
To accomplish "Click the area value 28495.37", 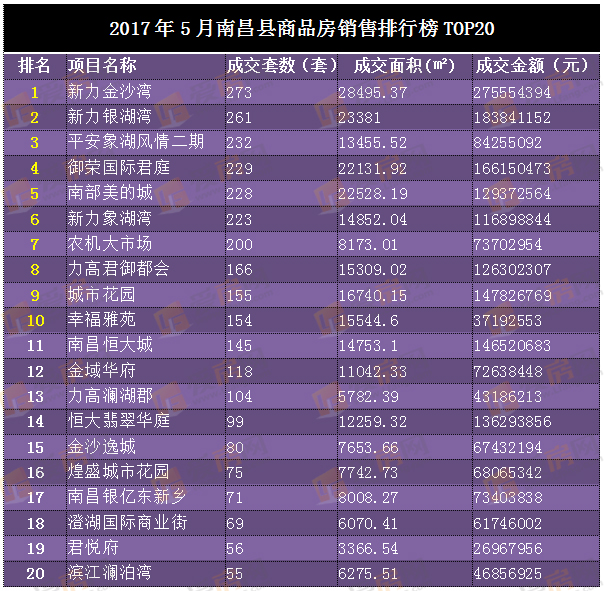I will (372, 93).
